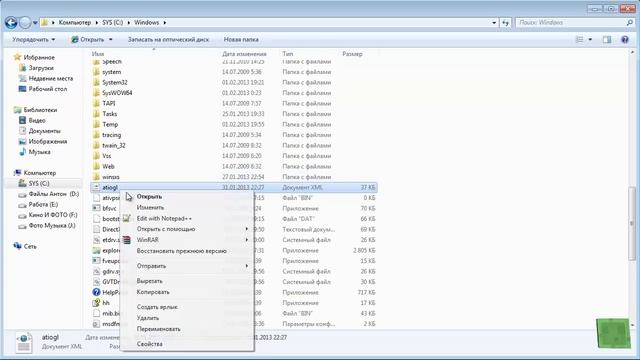Open the Видео library
This screenshot has width=640, height=360.
(32, 120)
